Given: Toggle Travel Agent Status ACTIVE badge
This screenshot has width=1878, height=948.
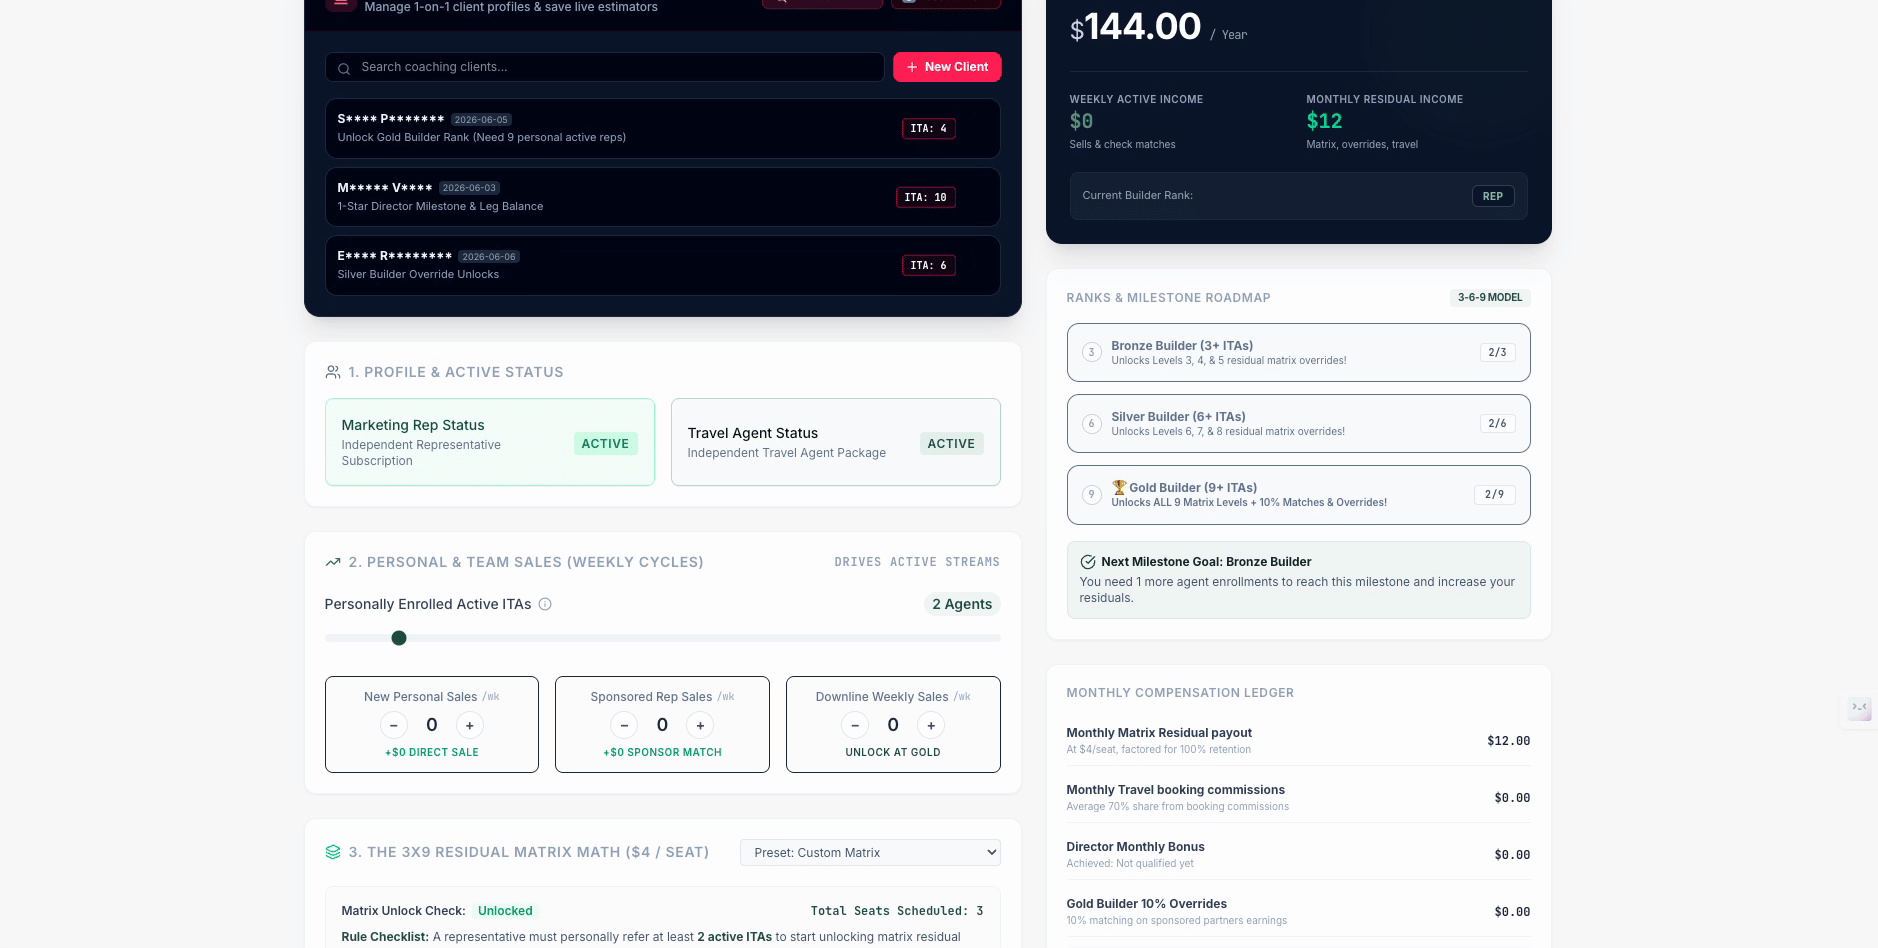Looking at the screenshot, I should coord(951,443).
